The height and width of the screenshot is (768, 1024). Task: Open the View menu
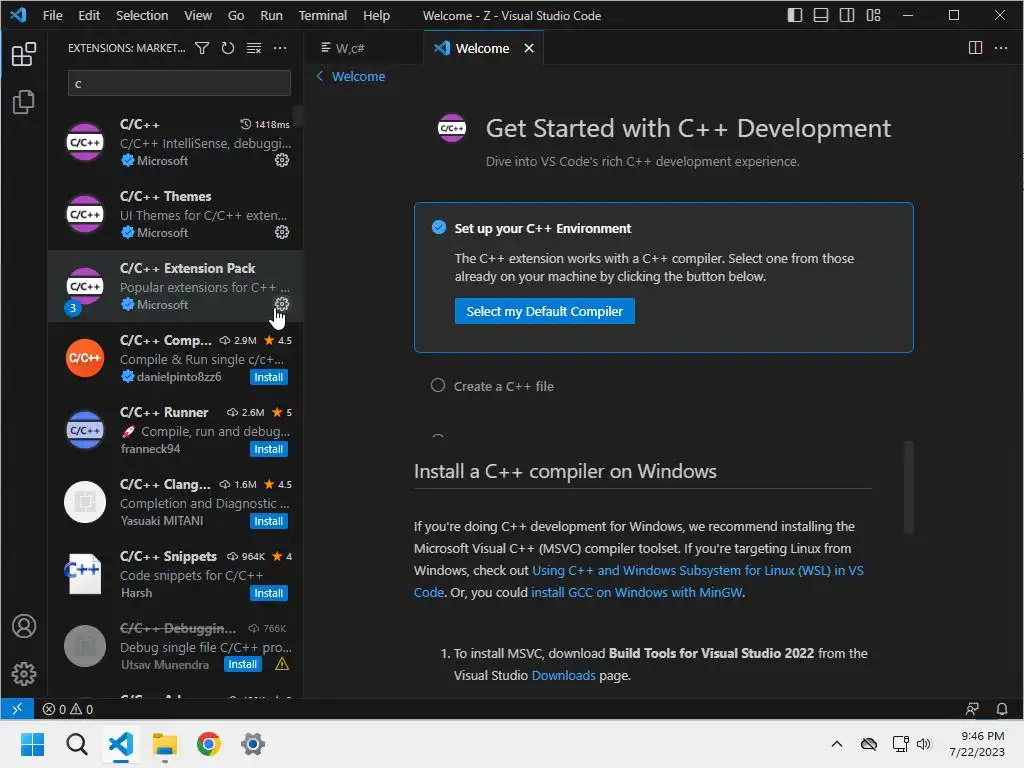[198, 15]
